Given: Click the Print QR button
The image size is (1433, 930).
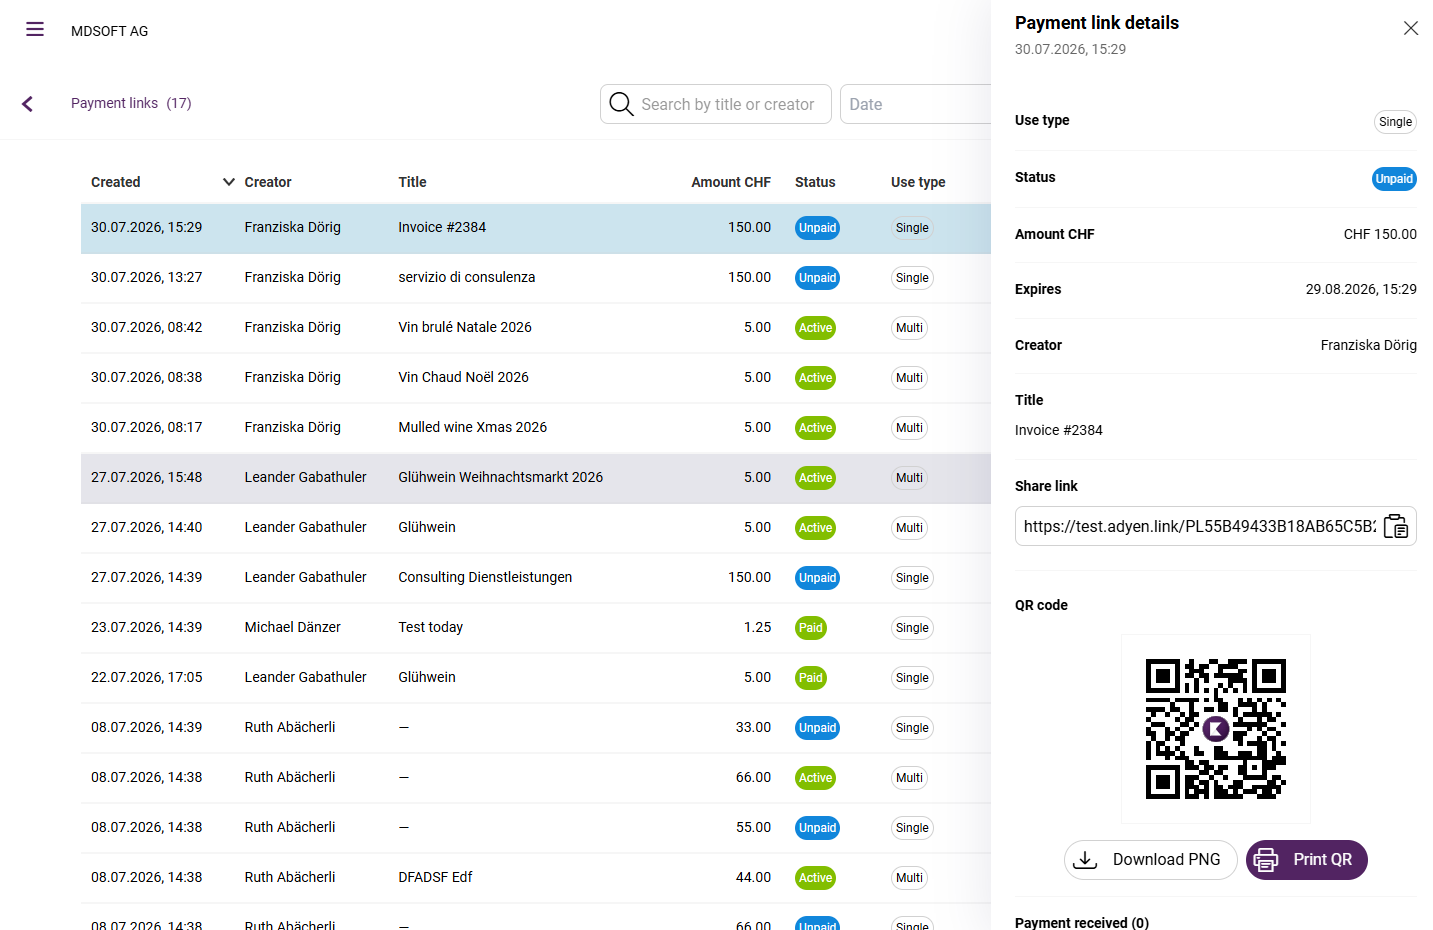Looking at the screenshot, I should pyautogui.click(x=1306, y=860).
